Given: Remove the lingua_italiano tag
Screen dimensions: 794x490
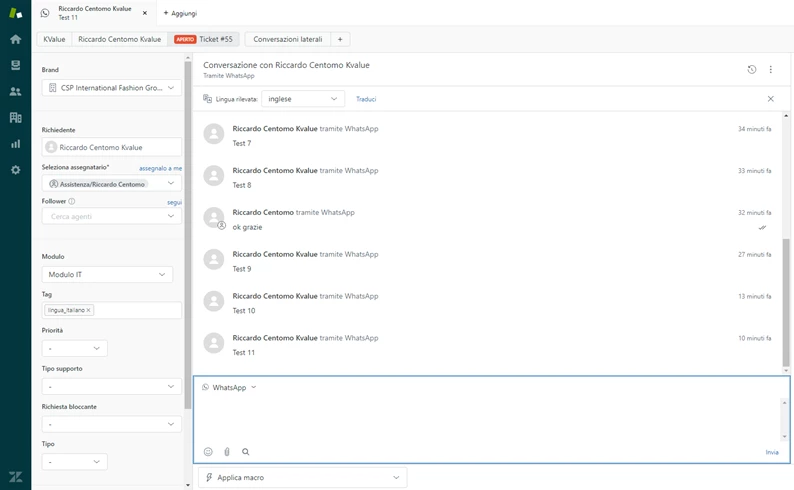Looking at the screenshot, I should pyautogui.click(x=88, y=310).
